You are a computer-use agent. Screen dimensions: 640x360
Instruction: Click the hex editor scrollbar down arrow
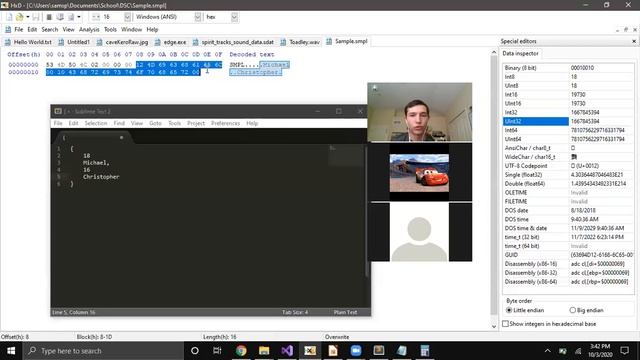coord(494,327)
